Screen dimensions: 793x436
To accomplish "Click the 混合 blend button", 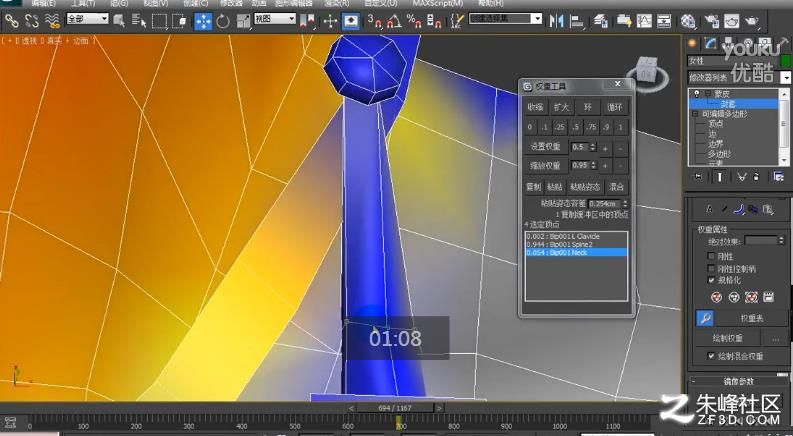I will 616,187.
